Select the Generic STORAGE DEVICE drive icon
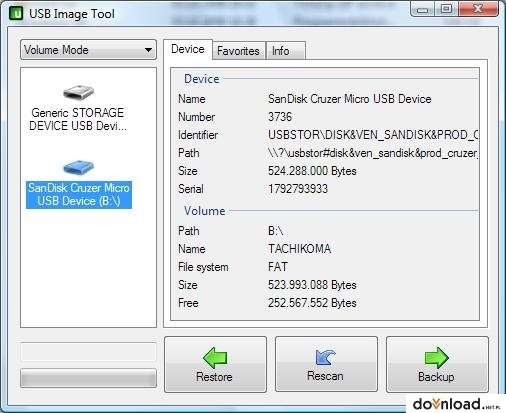This screenshot has height=413, width=506. [x=79, y=92]
